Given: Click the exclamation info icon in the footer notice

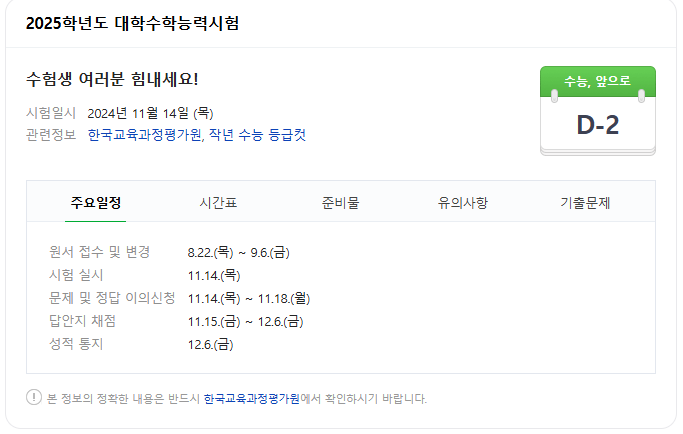Looking at the screenshot, I should (34, 398).
